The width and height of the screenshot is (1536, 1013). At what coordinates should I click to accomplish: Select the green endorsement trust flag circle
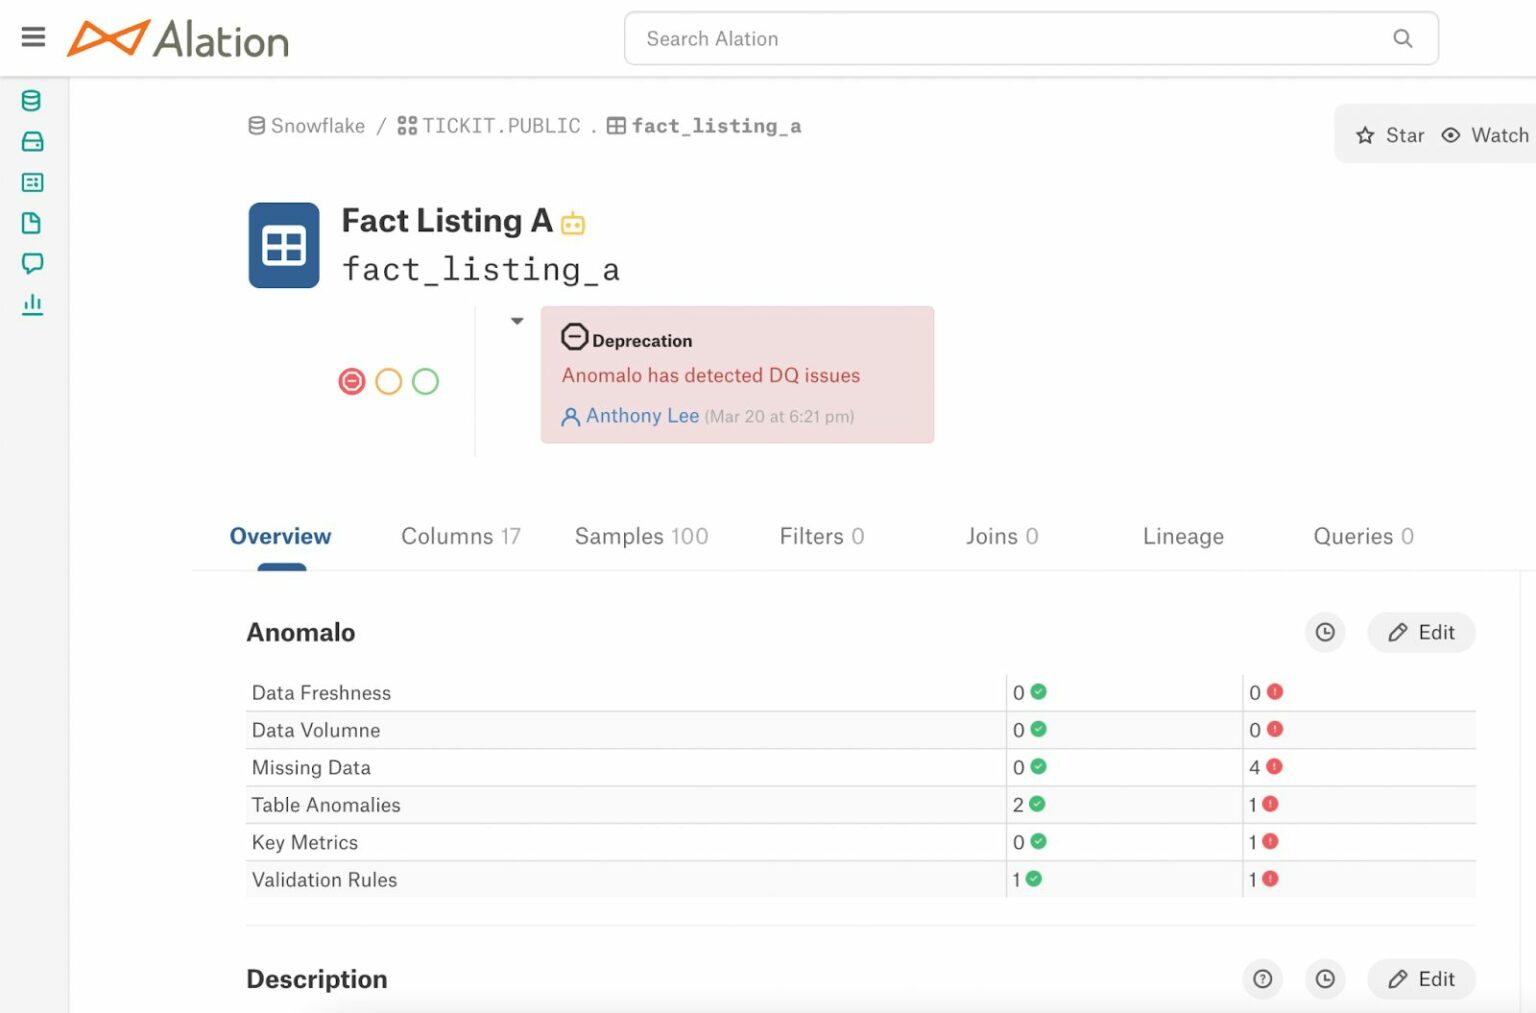coord(426,381)
